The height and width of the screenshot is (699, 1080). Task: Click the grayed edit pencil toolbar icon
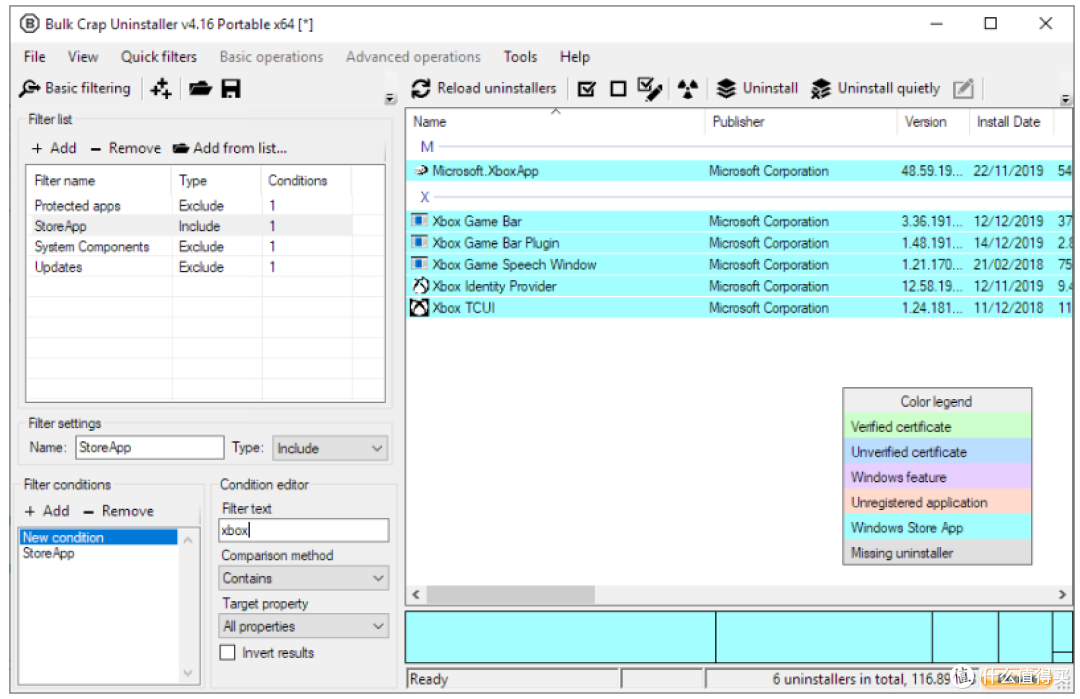pyautogui.click(x=963, y=89)
